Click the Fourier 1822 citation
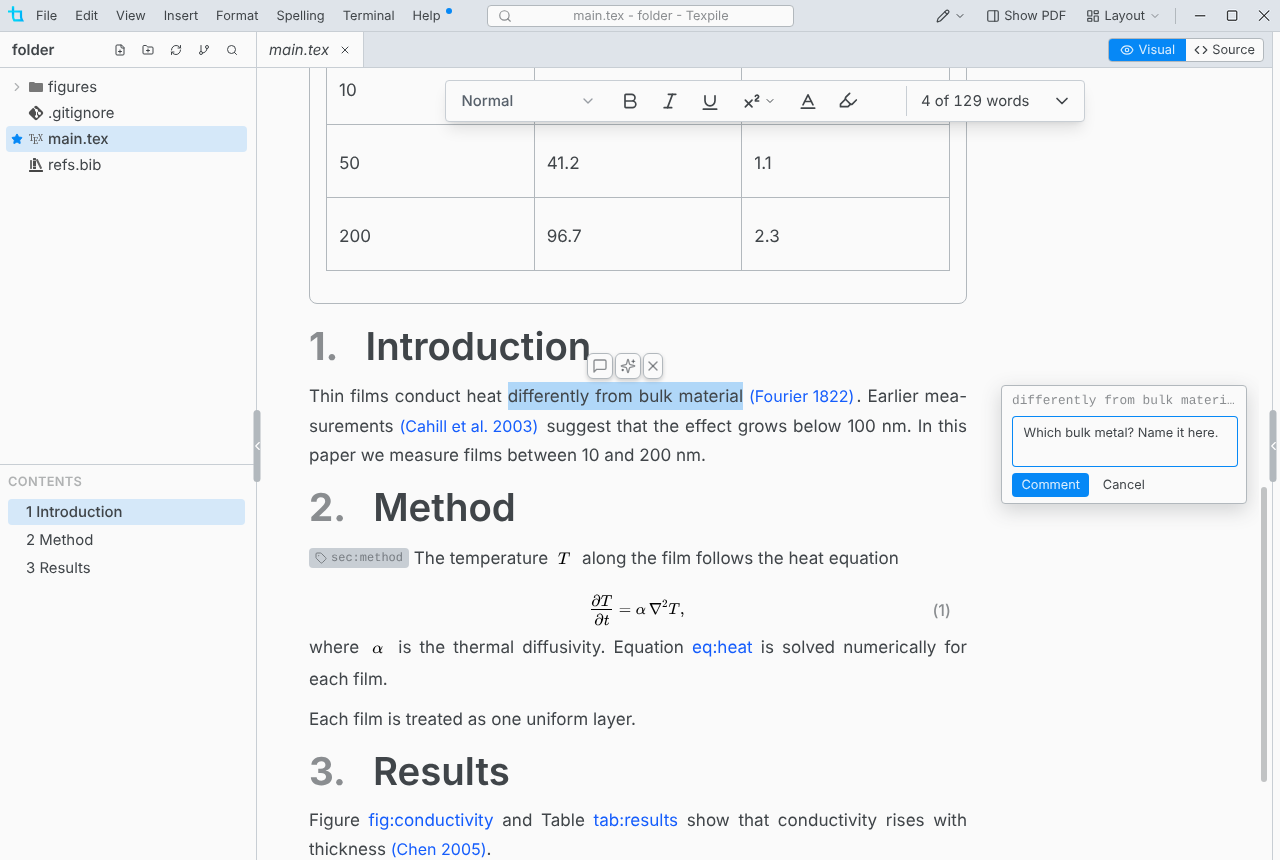1280x860 pixels. point(802,397)
